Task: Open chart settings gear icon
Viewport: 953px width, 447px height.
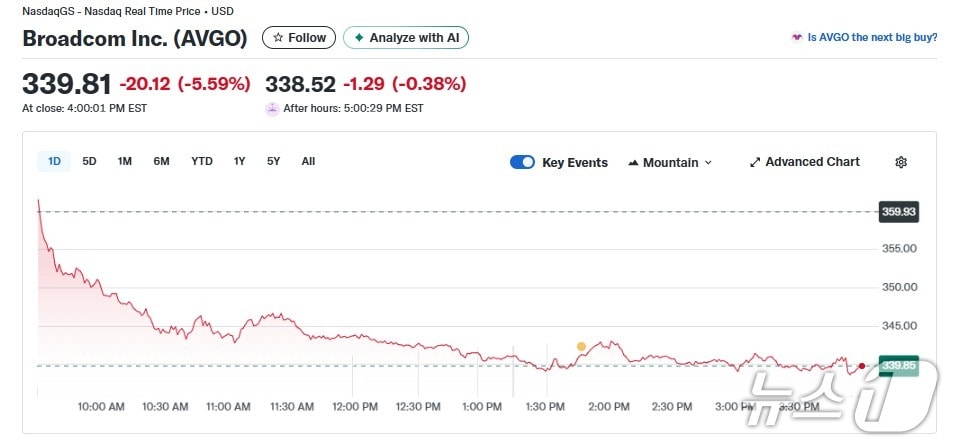Action: point(900,162)
